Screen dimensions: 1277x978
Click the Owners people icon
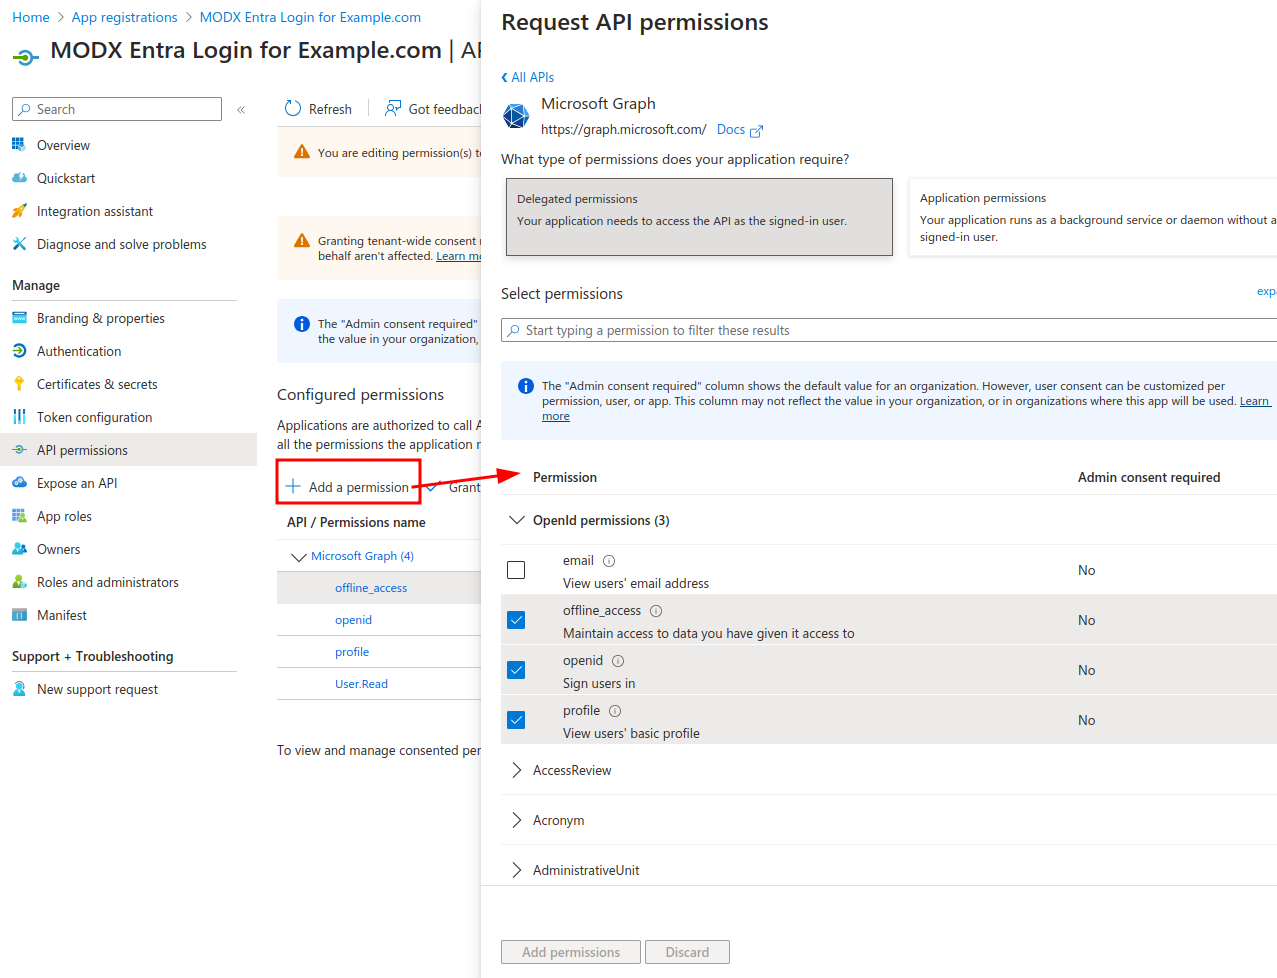coord(19,549)
